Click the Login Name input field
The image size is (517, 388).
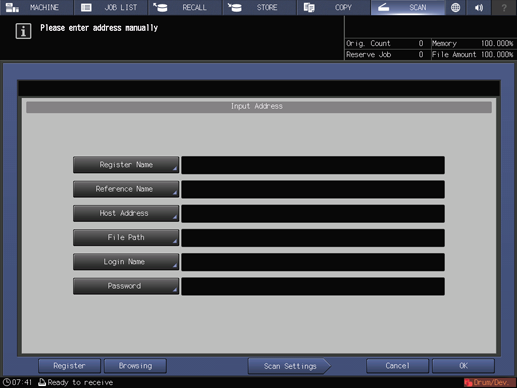pyautogui.click(x=313, y=262)
